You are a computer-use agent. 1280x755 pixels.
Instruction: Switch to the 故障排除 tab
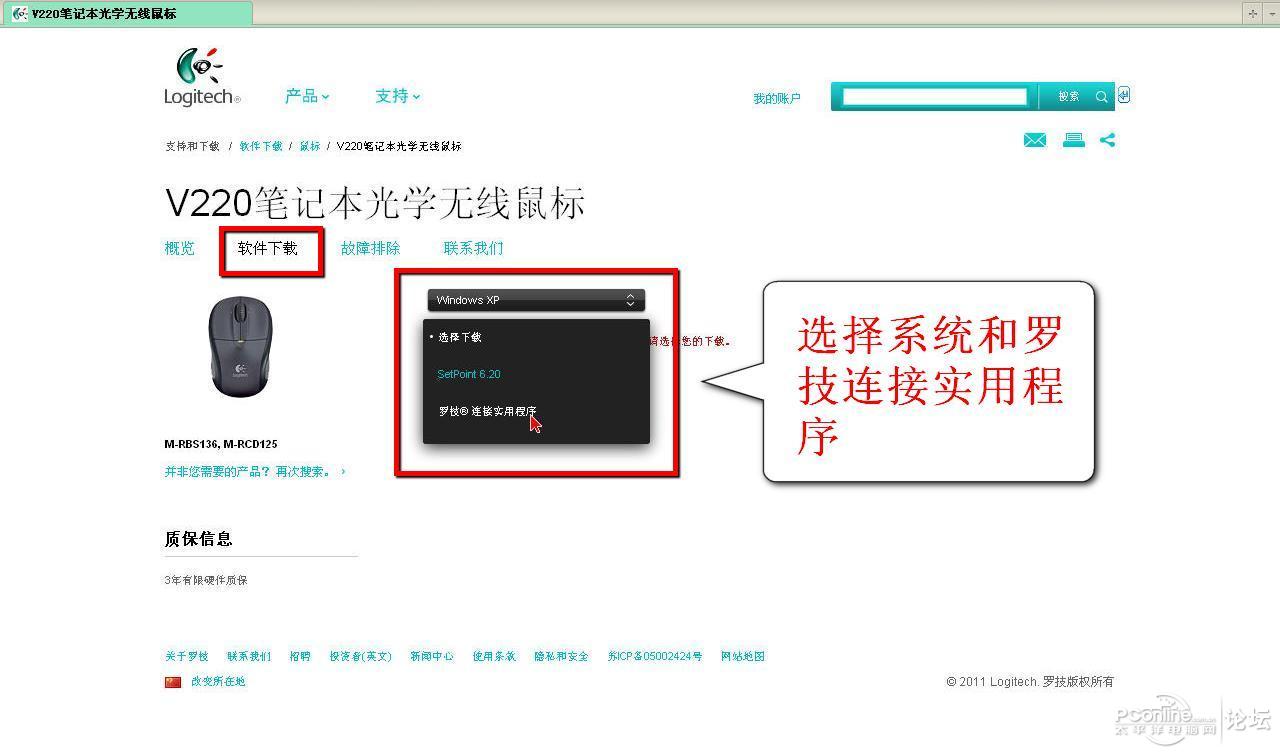point(370,248)
